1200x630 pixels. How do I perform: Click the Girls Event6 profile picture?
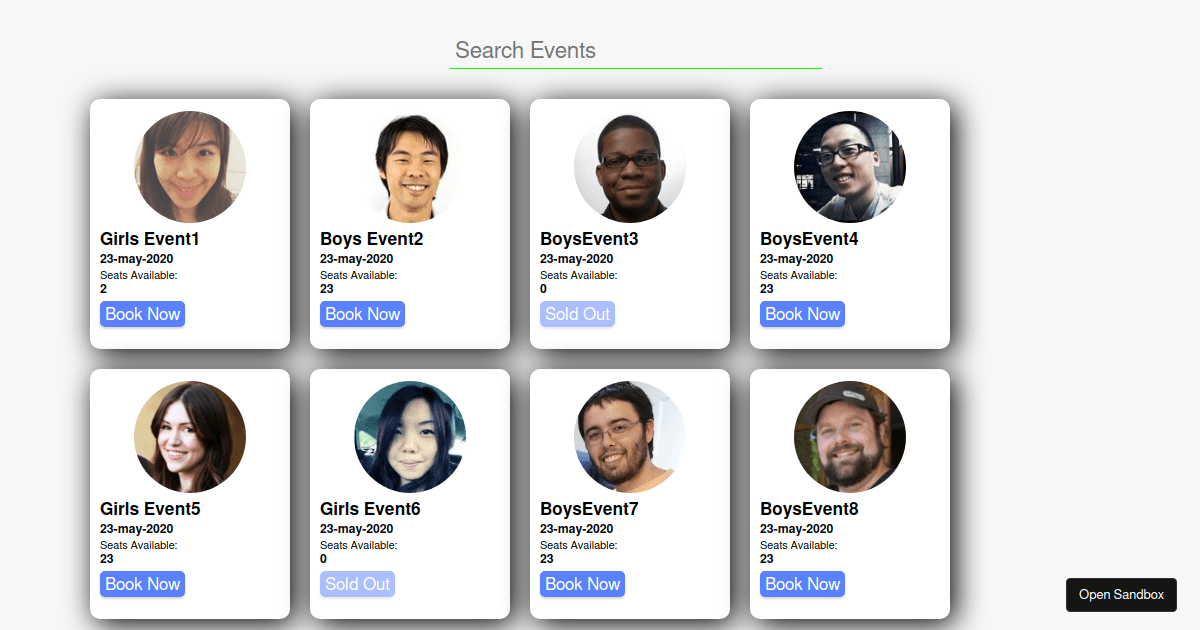click(409, 437)
